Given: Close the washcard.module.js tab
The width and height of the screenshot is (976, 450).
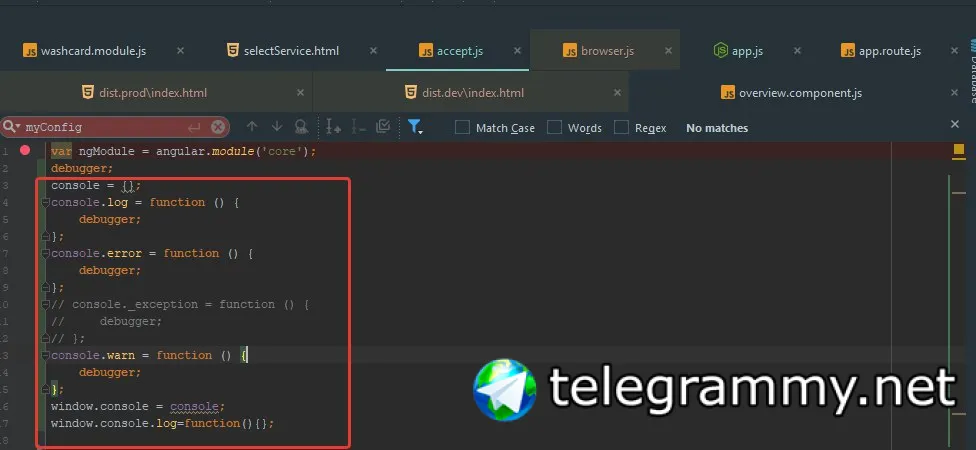Looking at the screenshot, I should pyautogui.click(x=181, y=51).
